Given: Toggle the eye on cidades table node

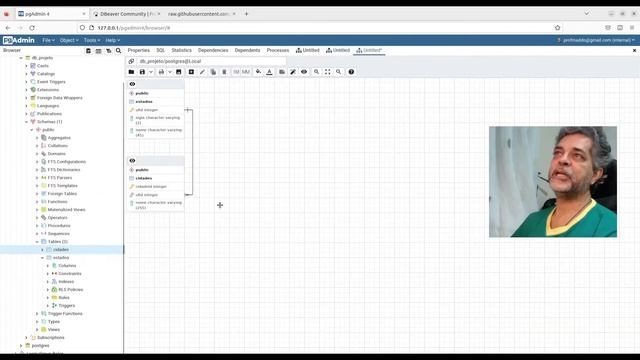Looking at the screenshot, I should [132, 161].
